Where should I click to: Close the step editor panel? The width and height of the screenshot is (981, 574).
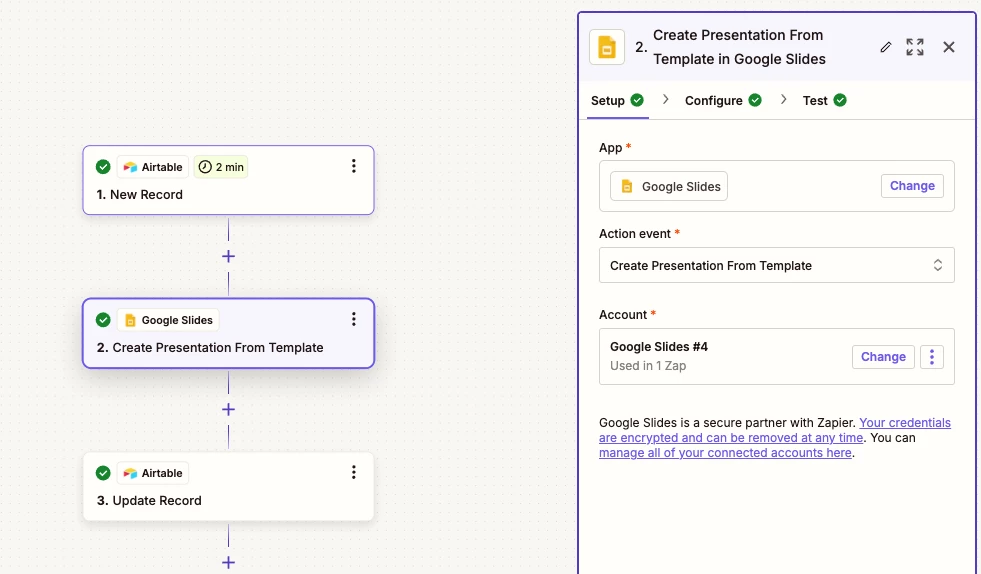[x=949, y=47]
